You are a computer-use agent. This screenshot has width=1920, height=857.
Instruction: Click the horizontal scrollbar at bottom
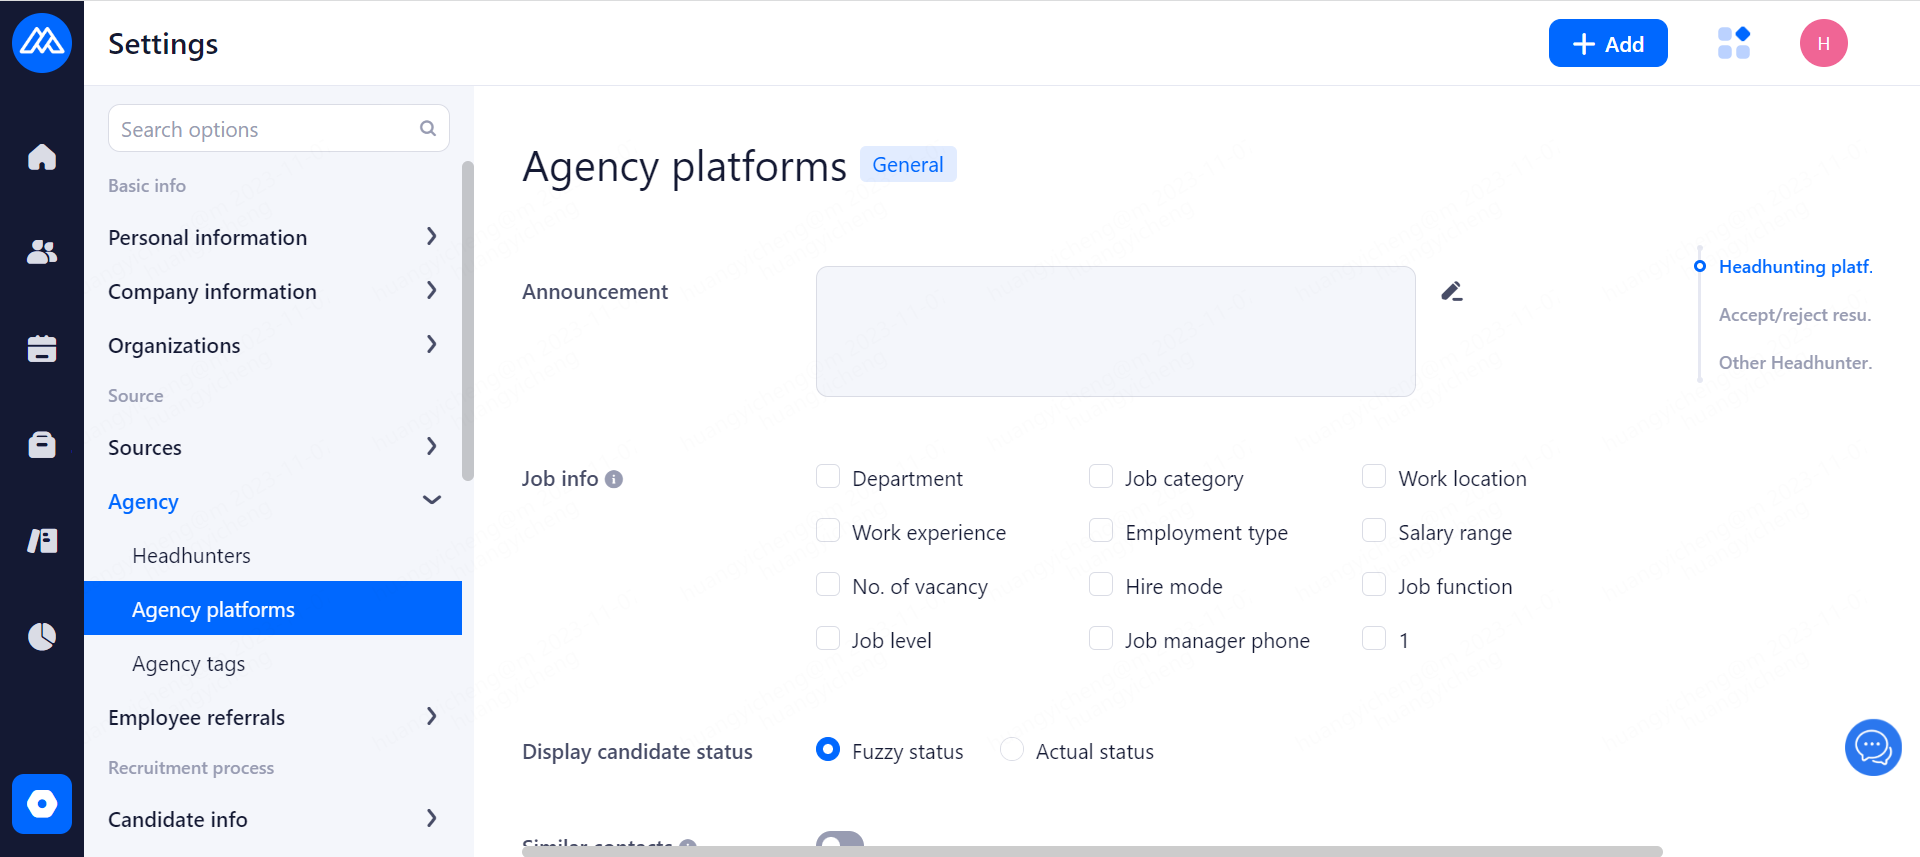coord(1090,851)
